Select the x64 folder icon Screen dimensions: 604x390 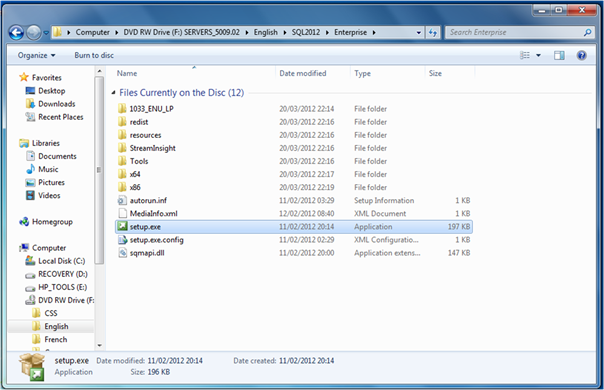click(x=122, y=174)
